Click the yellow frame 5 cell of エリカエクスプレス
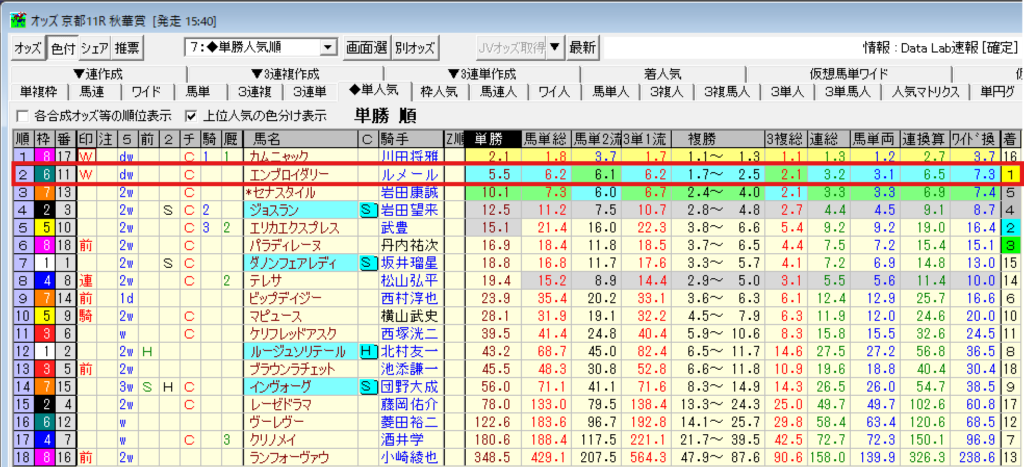 point(43,227)
